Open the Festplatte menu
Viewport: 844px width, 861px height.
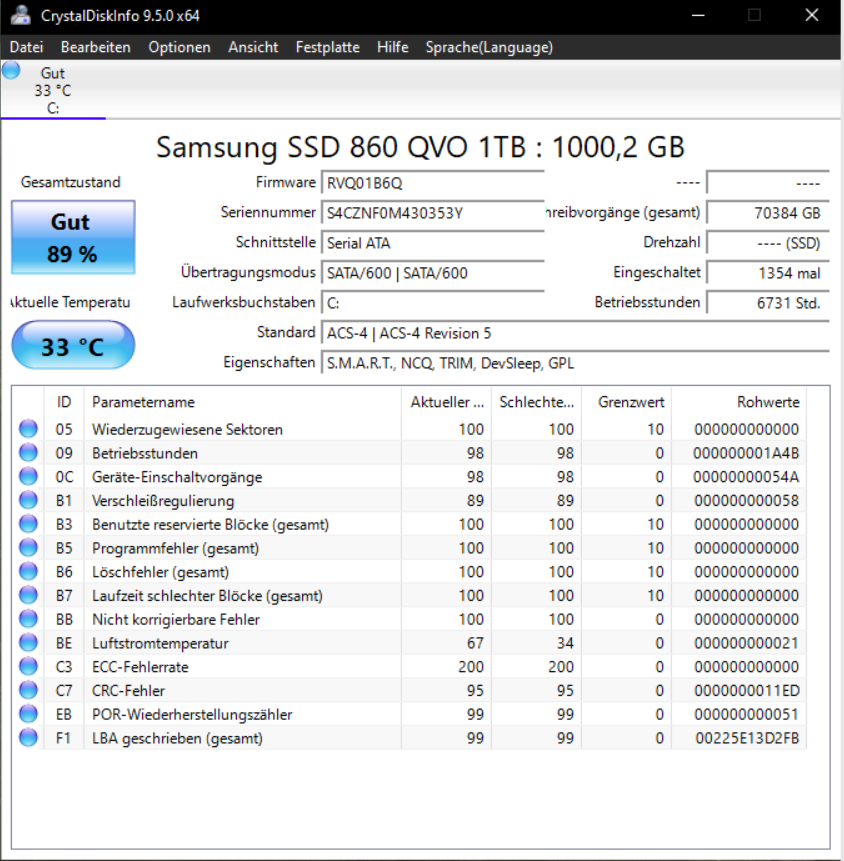[x=327, y=47]
